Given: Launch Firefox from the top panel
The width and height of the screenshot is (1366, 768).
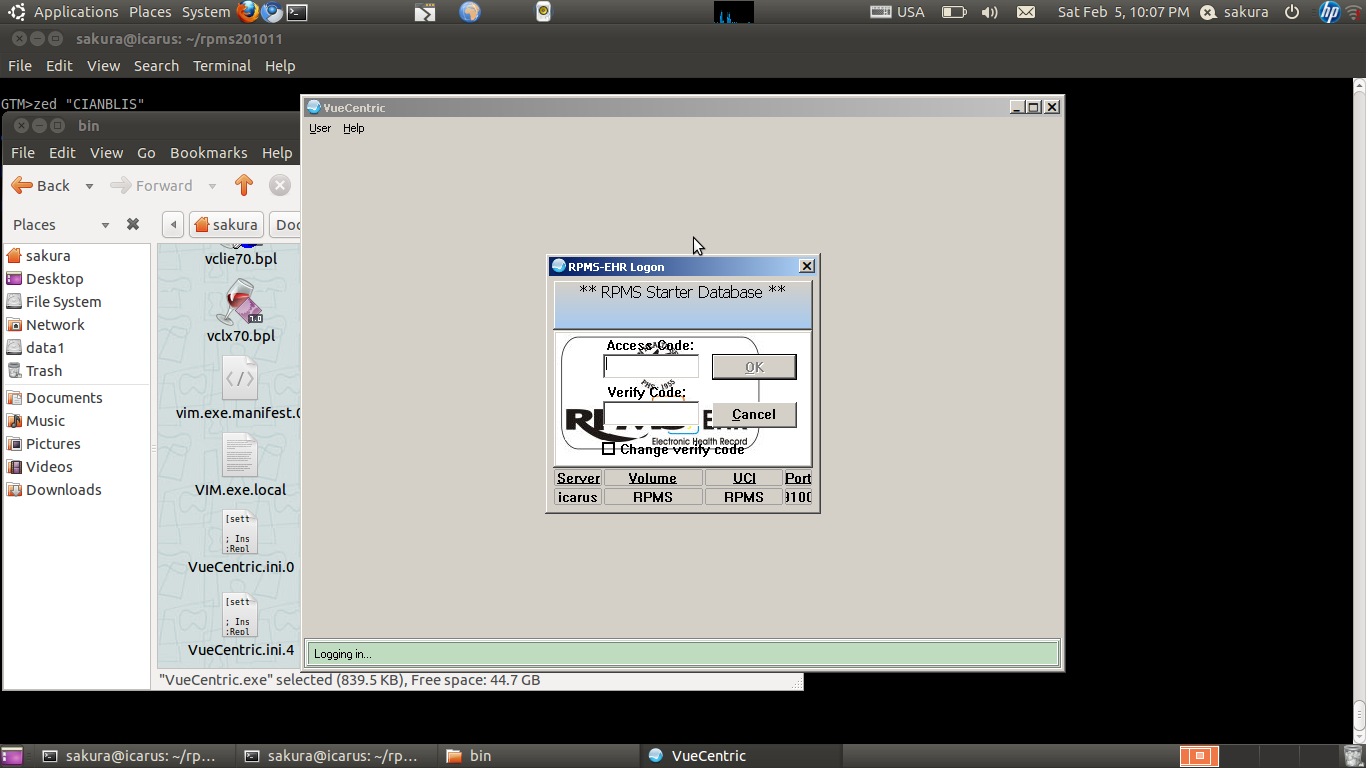Looking at the screenshot, I should (x=248, y=12).
